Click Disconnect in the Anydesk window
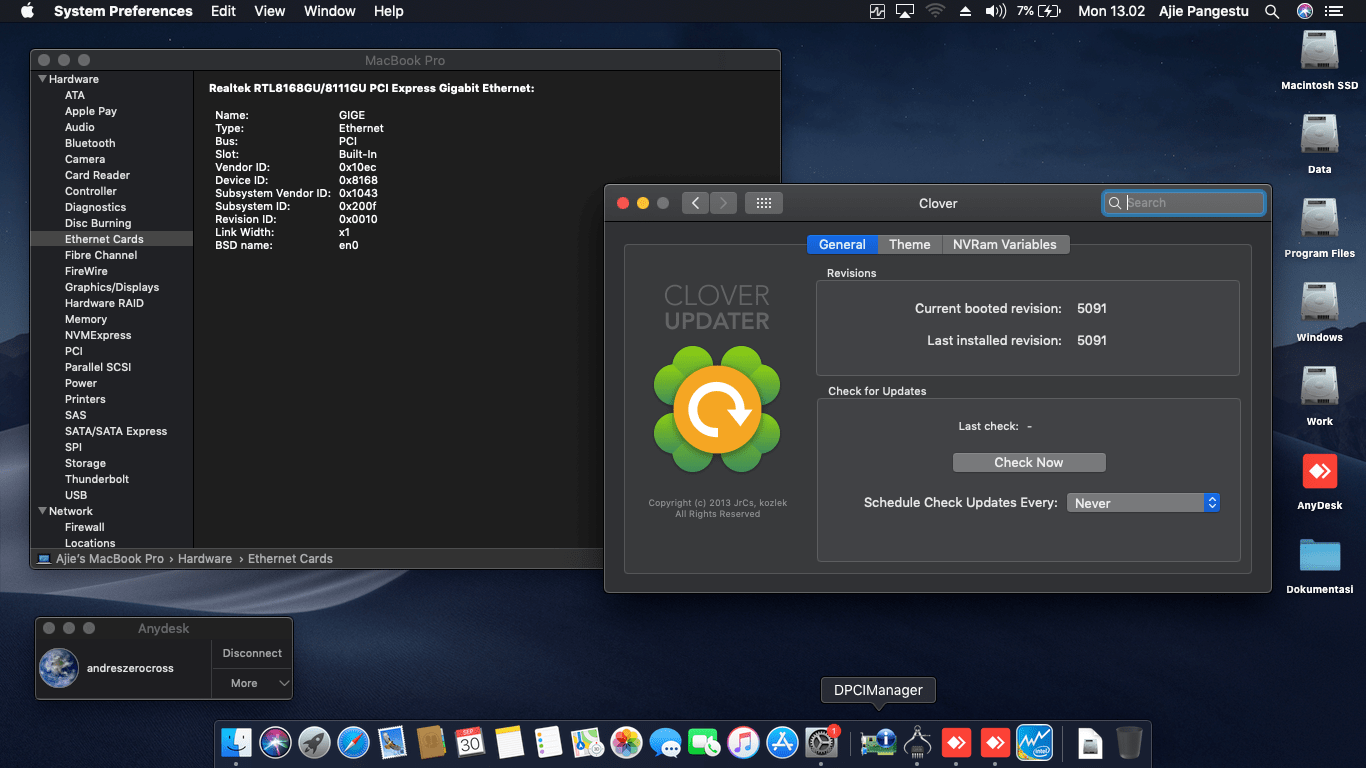This screenshot has height=768, width=1366. [252, 653]
